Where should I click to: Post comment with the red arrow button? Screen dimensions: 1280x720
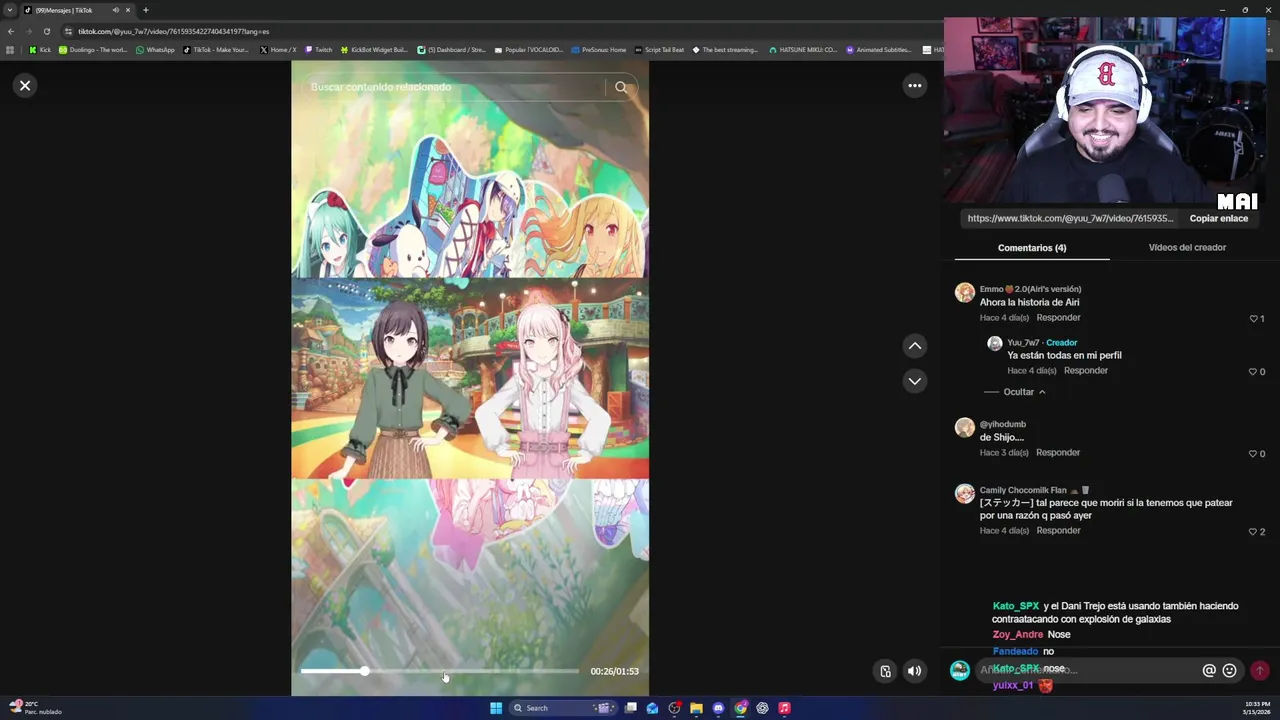tap(1260, 671)
